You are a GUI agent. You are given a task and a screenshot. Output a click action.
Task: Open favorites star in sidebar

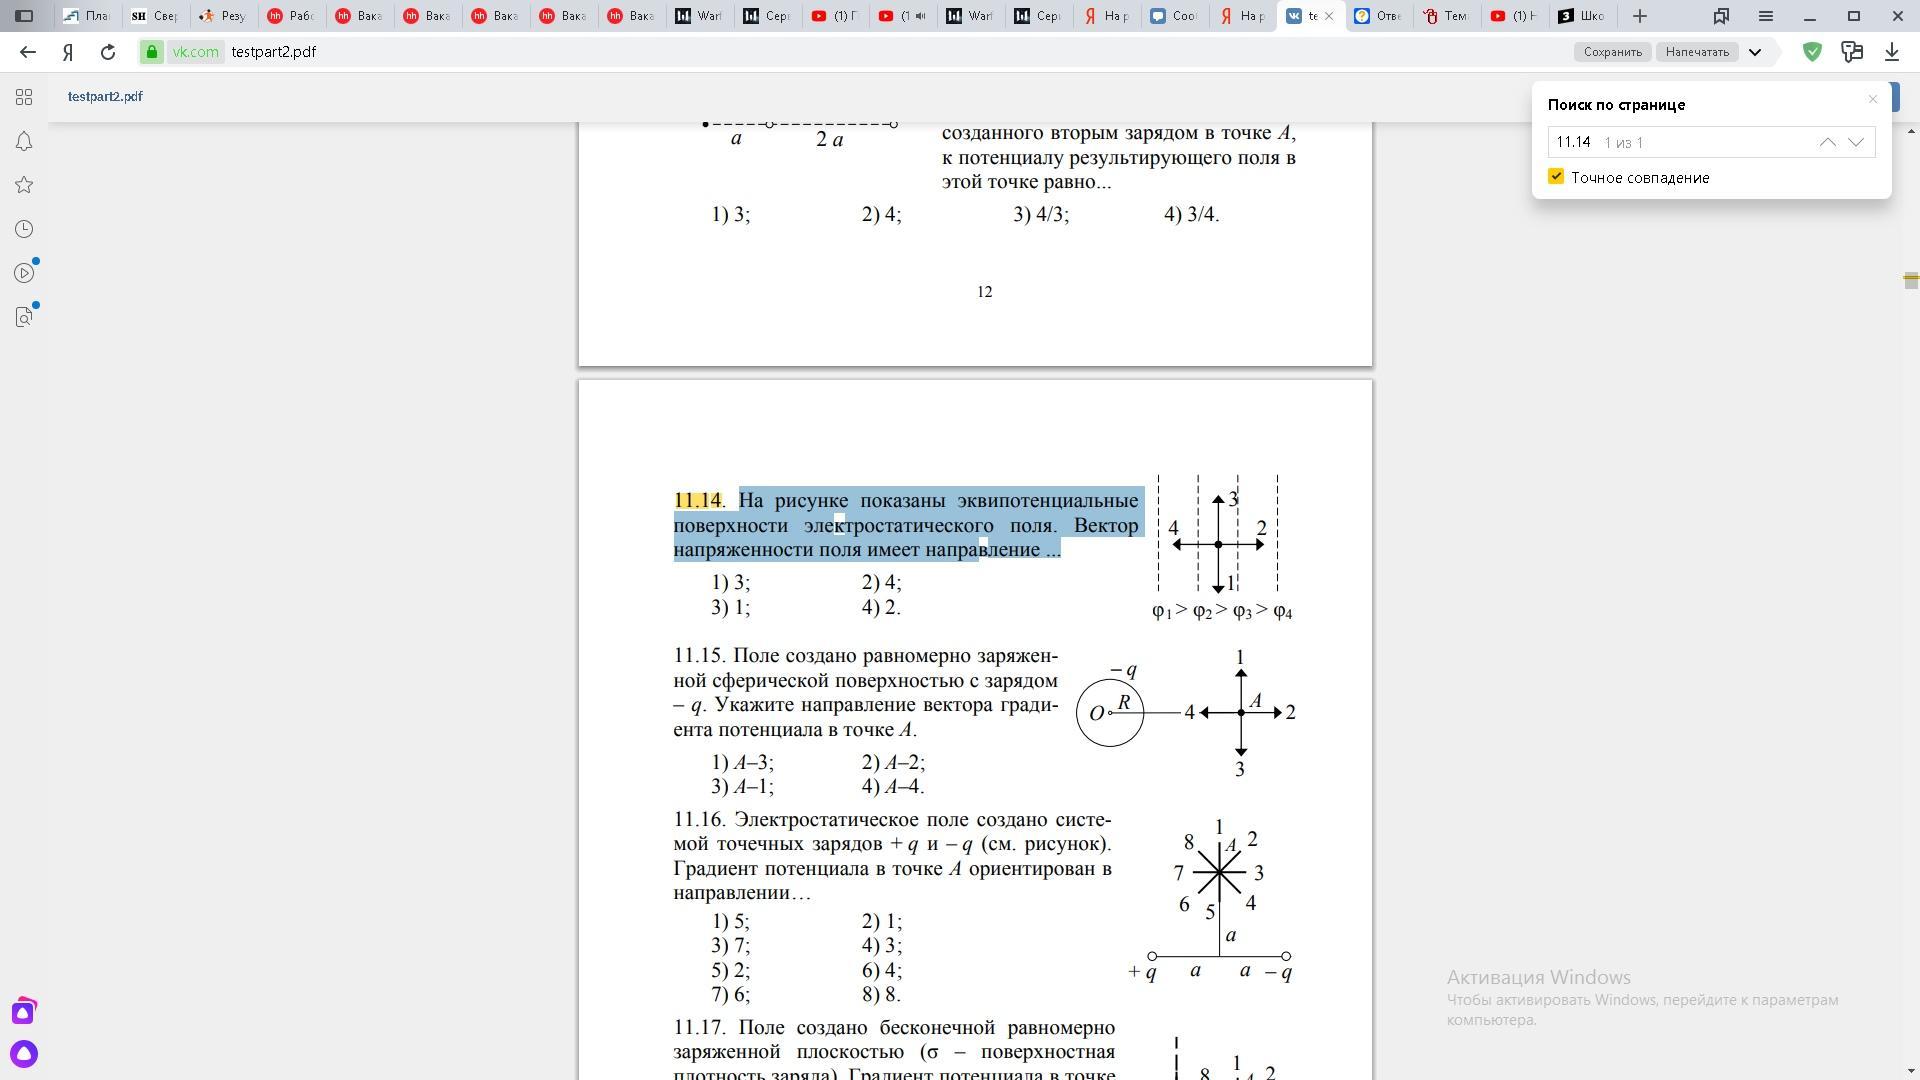point(24,185)
